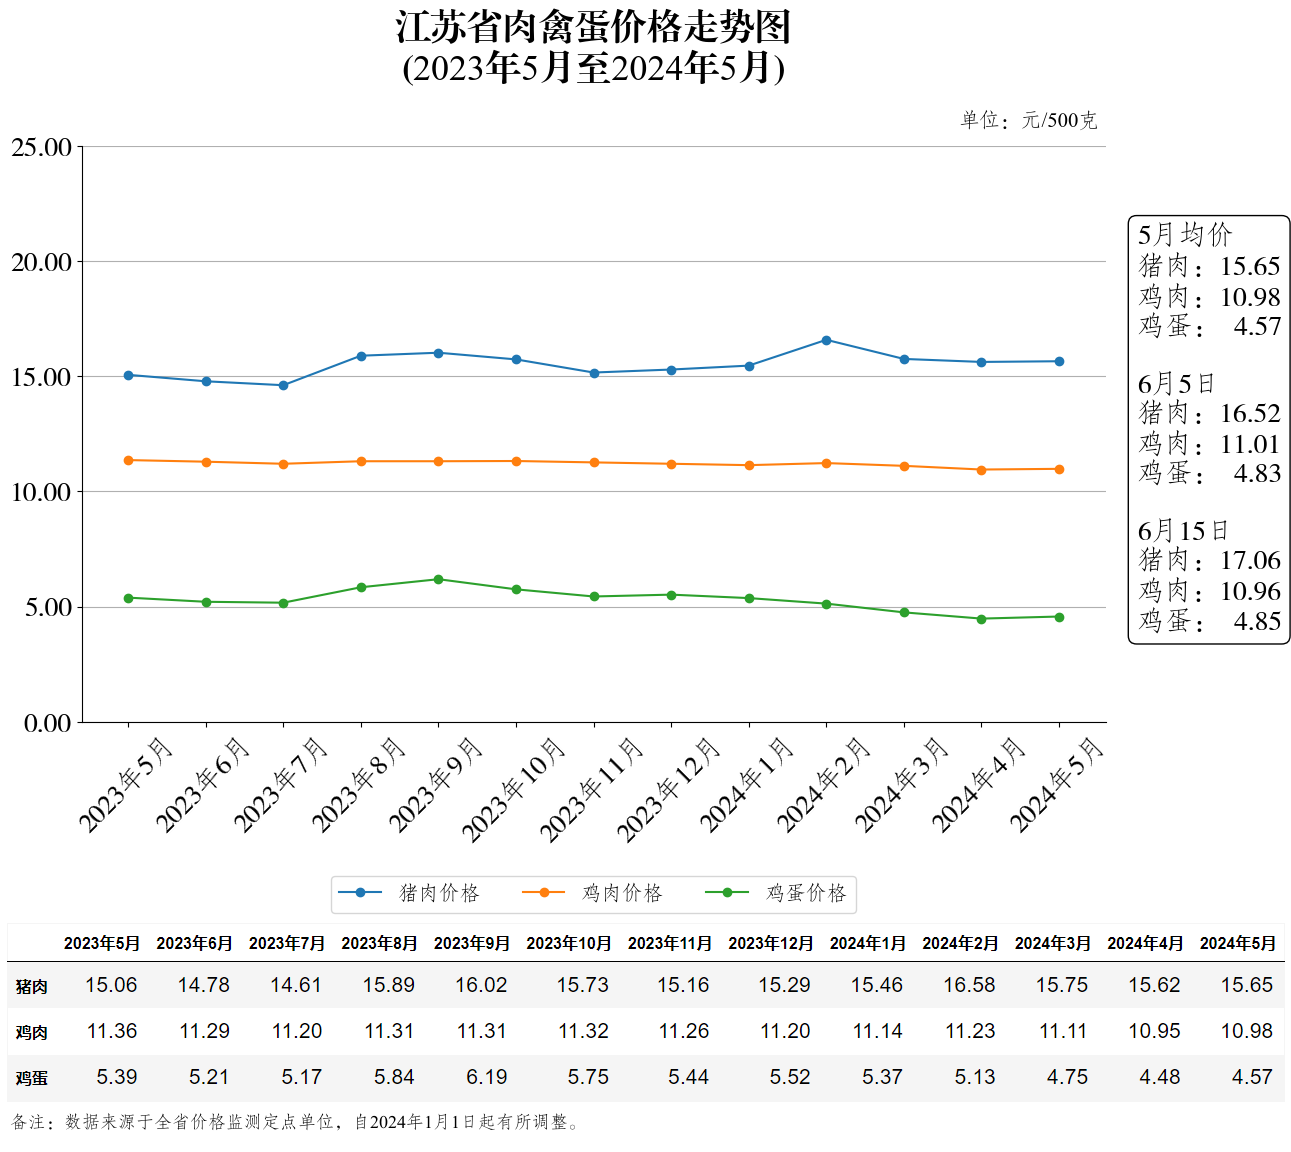Click the 2024年1月 x-axis tick label
The image size is (1291, 1152).
tap(747, 785)
